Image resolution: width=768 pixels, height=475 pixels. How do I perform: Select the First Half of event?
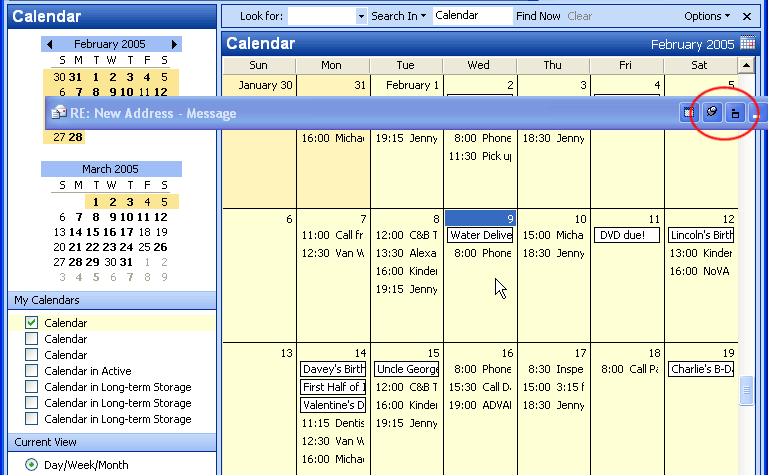333,387
